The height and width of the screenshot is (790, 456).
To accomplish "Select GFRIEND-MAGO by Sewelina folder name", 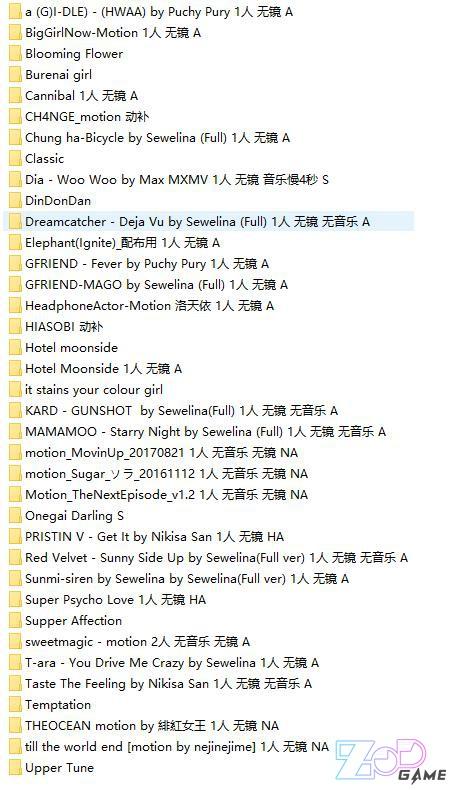I will tap(157, 285).
